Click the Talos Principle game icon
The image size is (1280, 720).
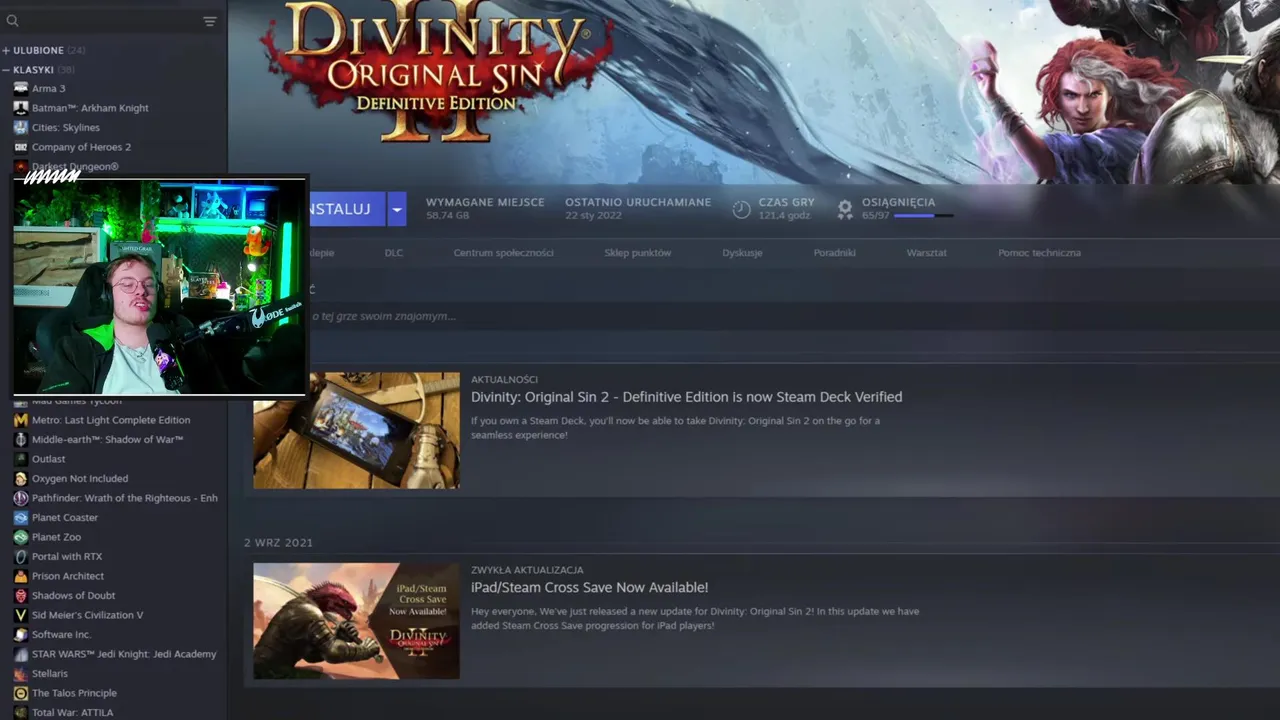[21, 693]
